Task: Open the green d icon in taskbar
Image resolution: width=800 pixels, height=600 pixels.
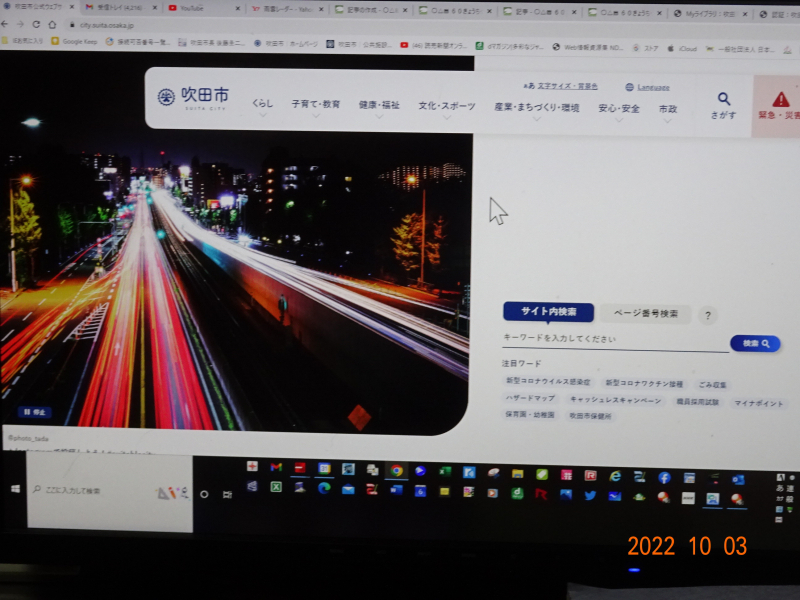Action: click(517, 493)
